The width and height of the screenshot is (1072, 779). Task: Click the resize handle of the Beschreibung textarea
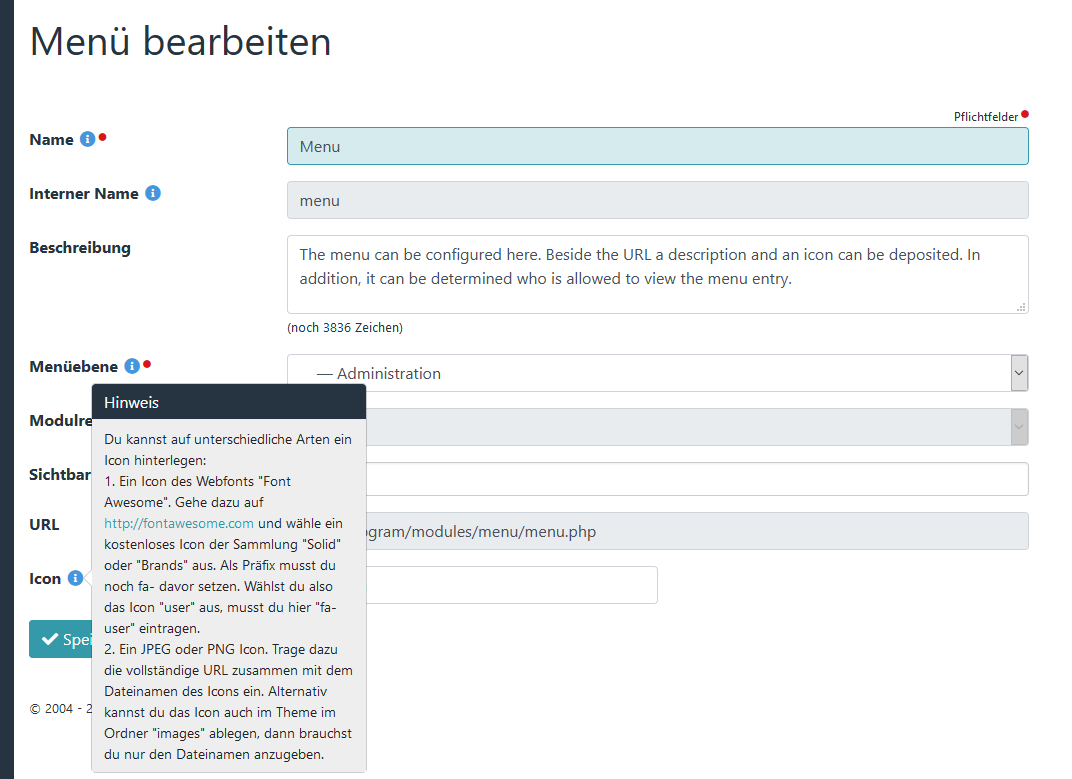tap(1021, 307)
